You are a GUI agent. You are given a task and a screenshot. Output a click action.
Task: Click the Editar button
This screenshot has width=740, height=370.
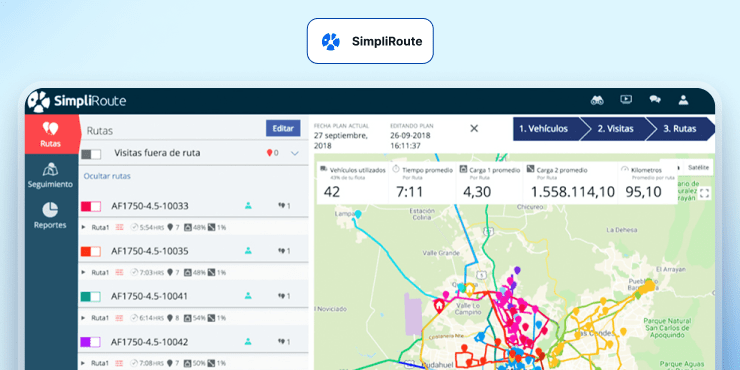283,128
